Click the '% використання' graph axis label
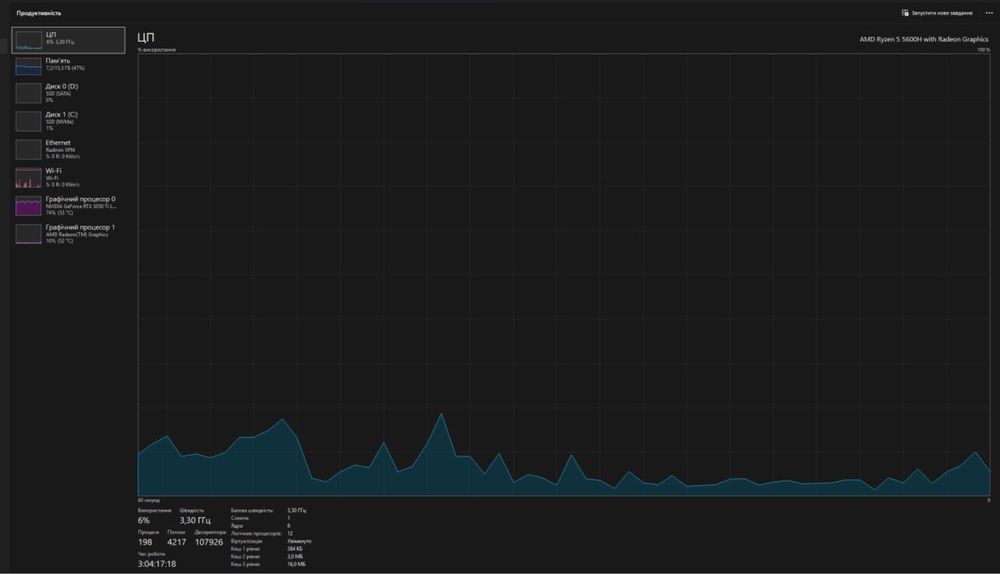The image size is (1000, 574). 156,50
